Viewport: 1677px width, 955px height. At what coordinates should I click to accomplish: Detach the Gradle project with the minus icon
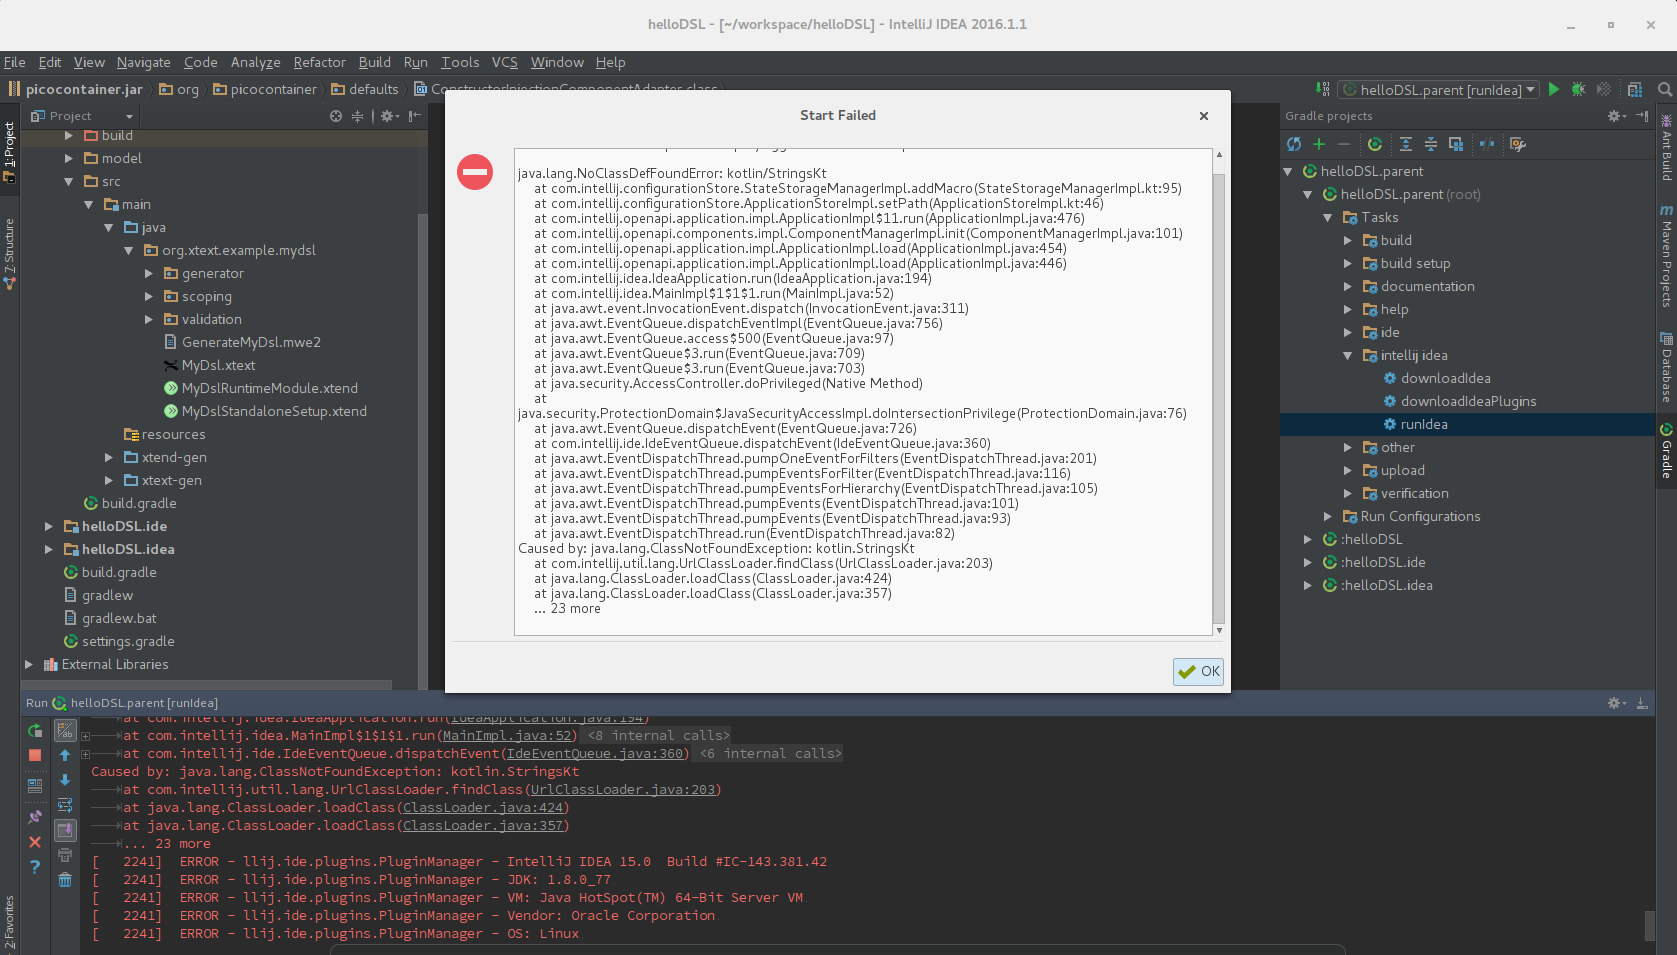(x=1344, y=144)
